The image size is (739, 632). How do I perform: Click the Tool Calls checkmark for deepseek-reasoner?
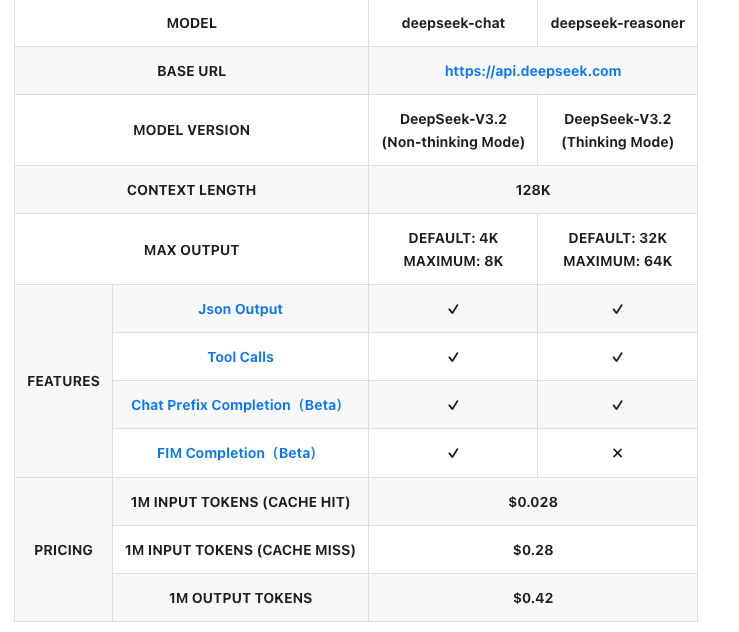[617, 357]
